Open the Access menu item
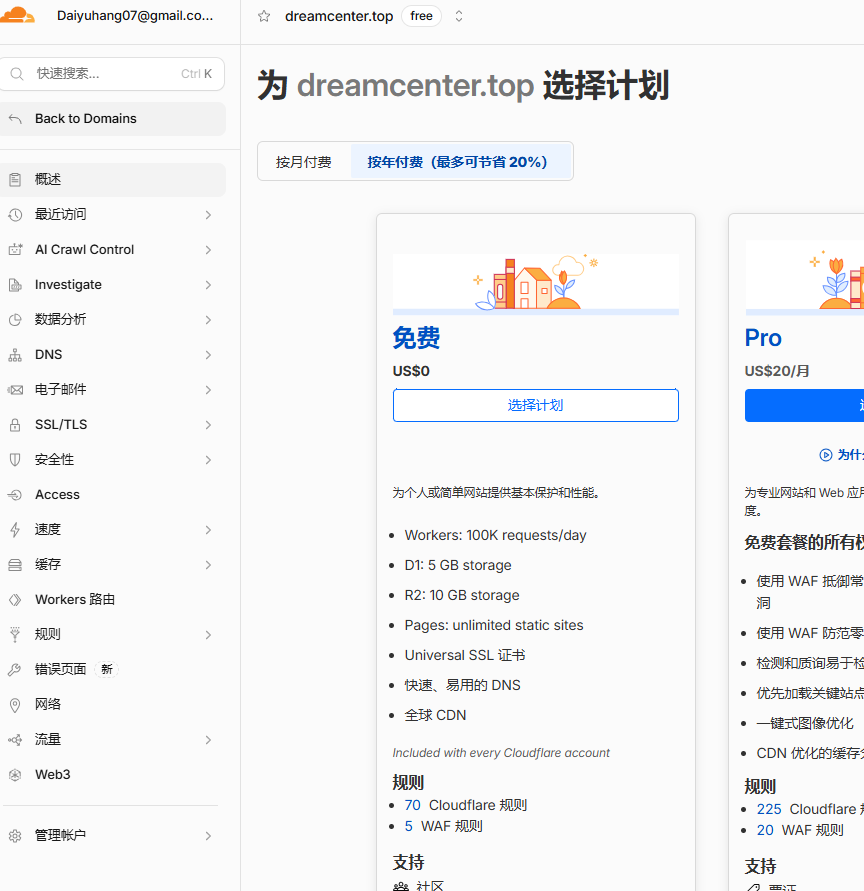864x891 pixels. (113, 495)
